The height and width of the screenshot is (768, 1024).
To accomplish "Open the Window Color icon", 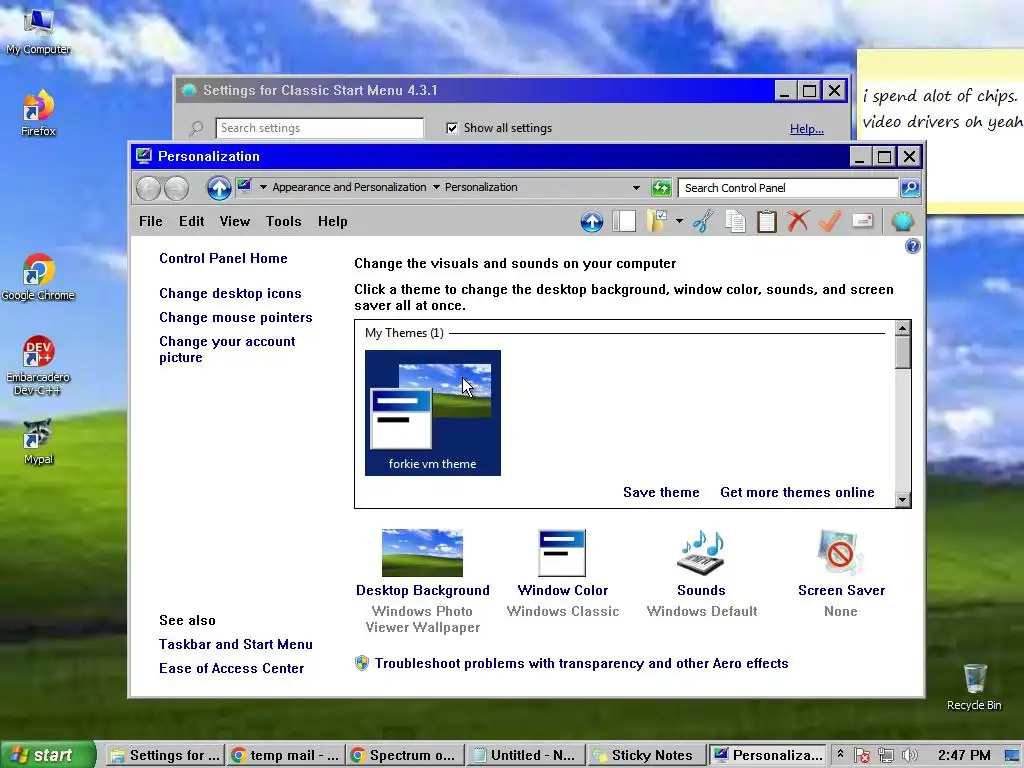I will (x=562, y=552).
